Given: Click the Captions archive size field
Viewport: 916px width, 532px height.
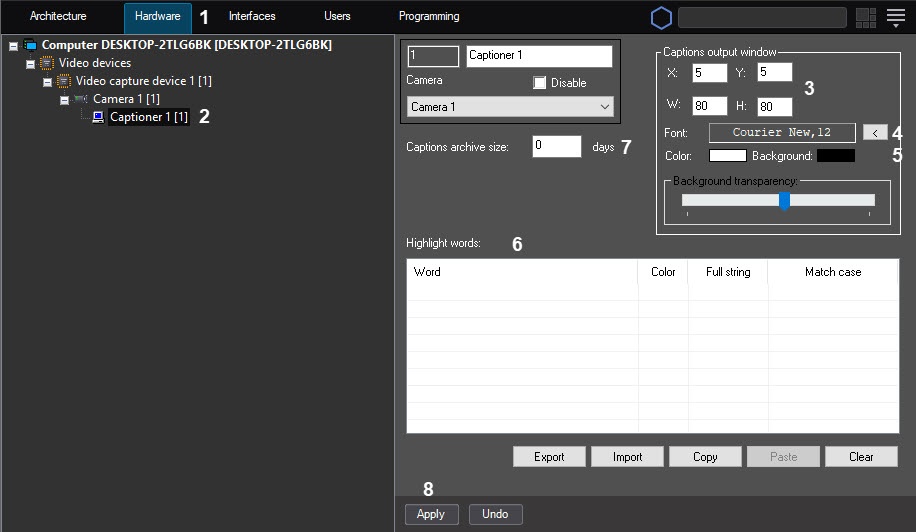Looking at the screenshot, I should tap(556, 147).
